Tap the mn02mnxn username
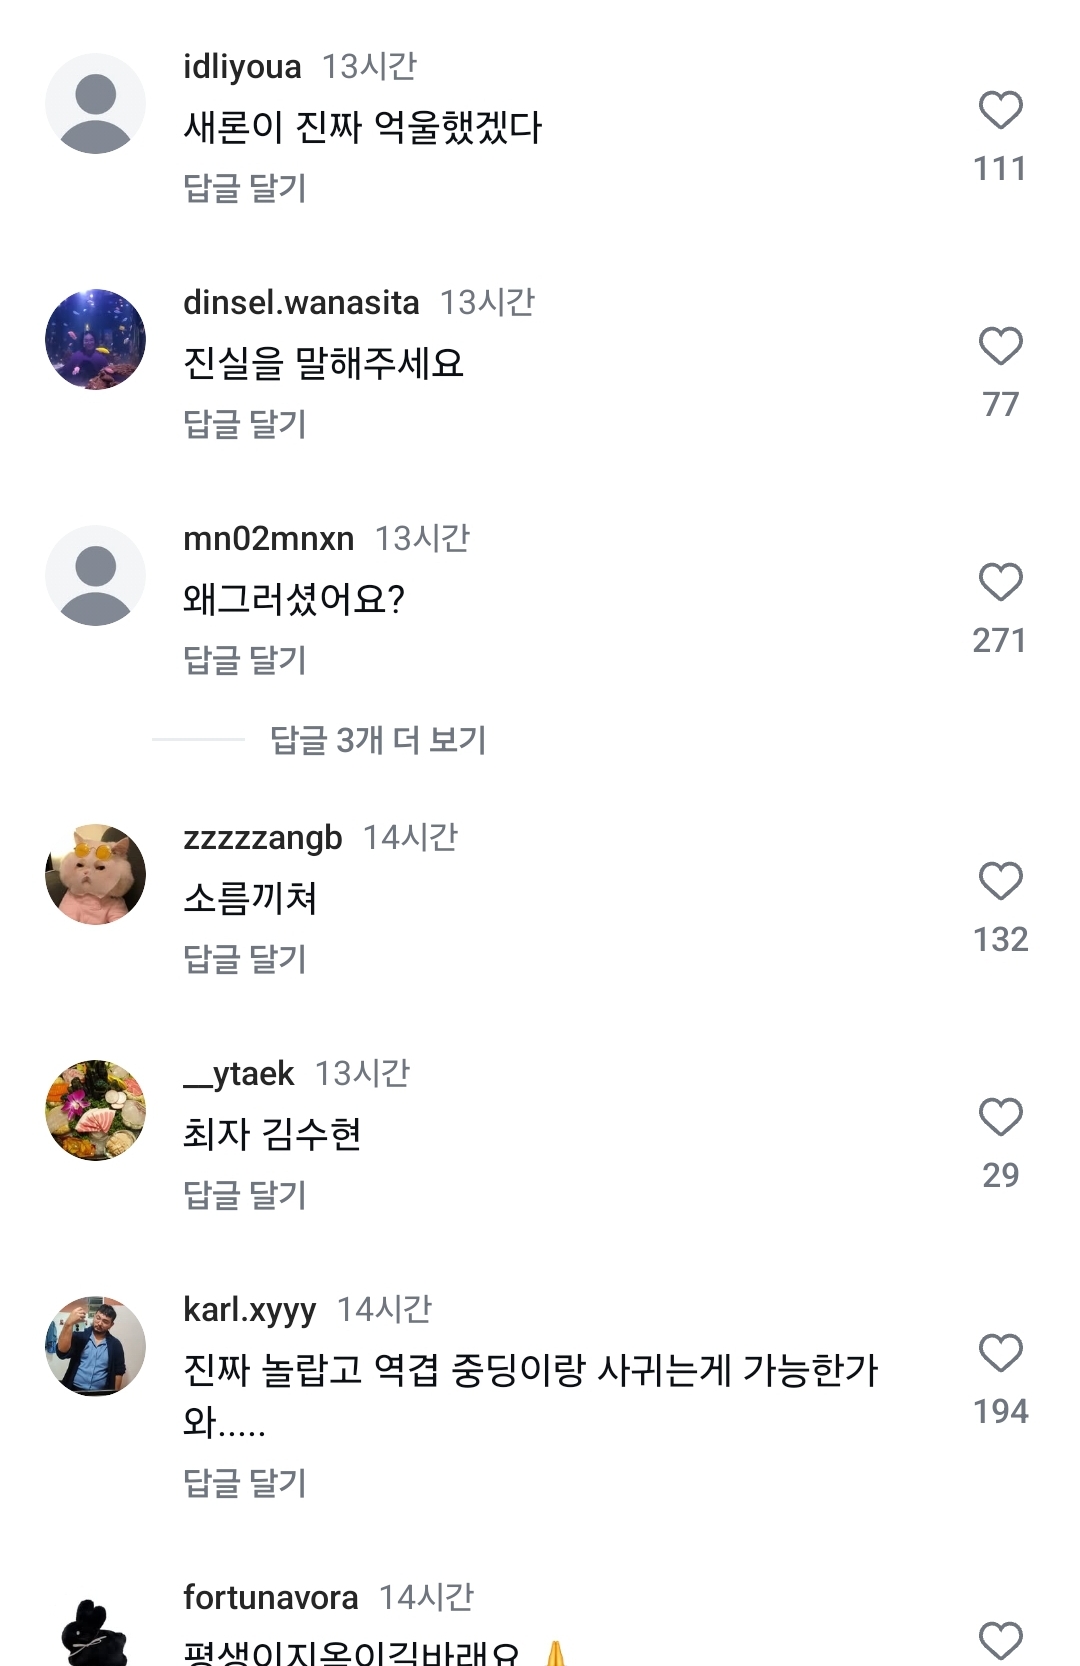Viewport: 1080px width, 1666px height. [268, 538]
